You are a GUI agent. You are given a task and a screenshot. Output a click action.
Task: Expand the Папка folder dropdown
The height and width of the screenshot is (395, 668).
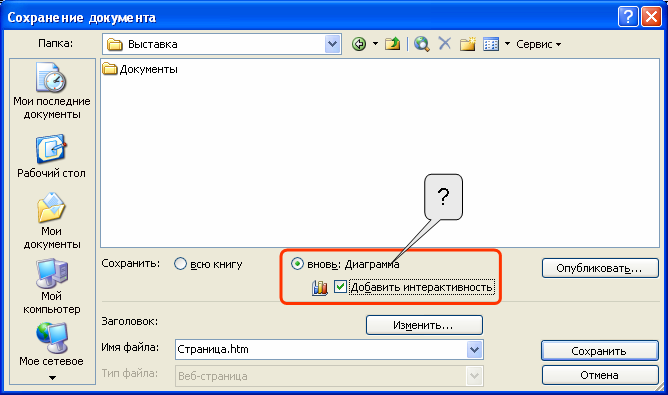(x=332, y=44)
